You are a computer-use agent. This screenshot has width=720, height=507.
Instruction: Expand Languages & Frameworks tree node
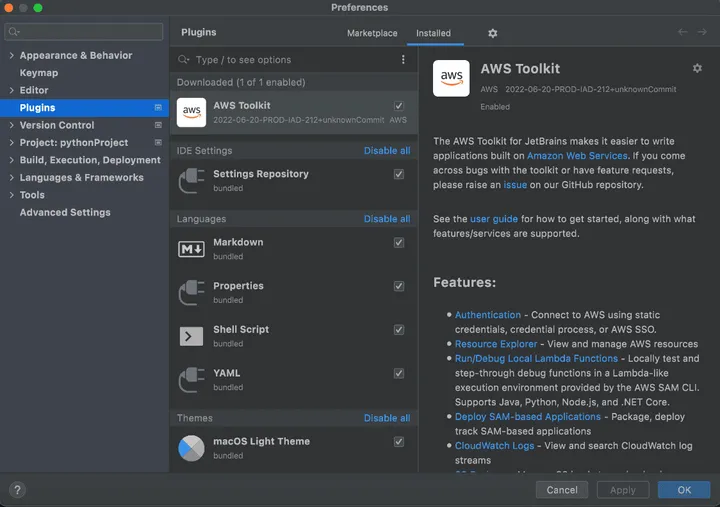click(x=11, y=178)
